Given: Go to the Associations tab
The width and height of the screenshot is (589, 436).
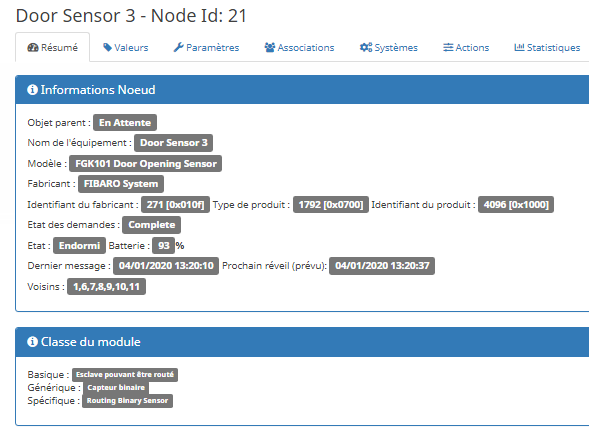Looking at the screenshot, I should point(299,47).
